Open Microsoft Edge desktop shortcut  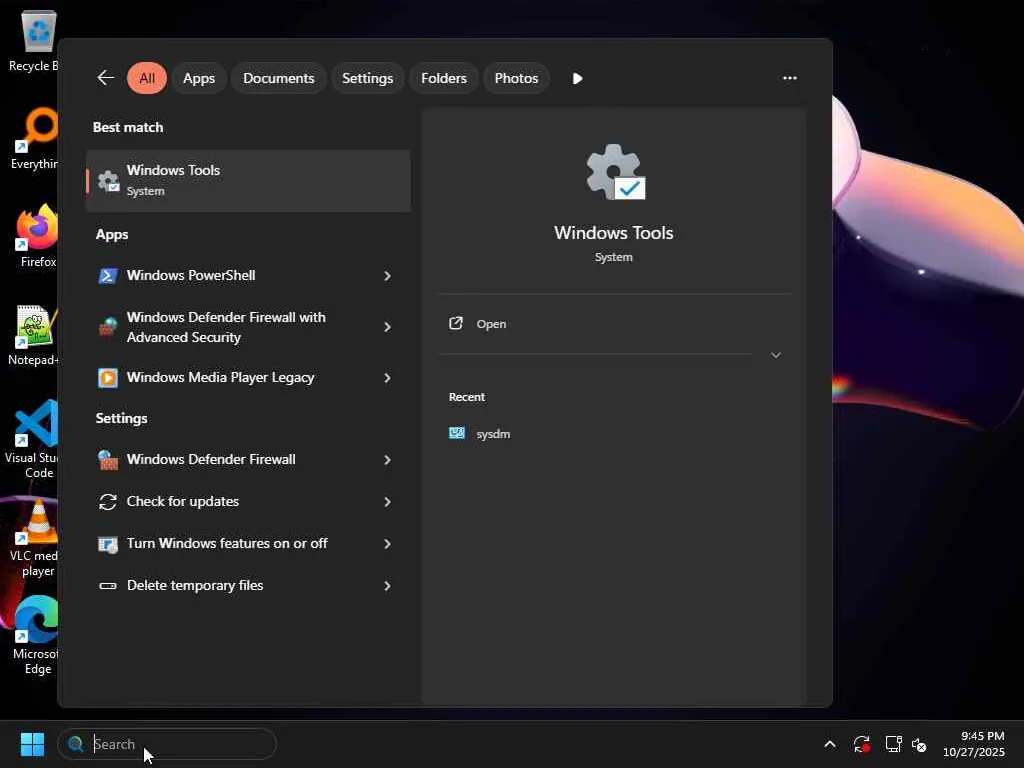(x=36, y=635)
